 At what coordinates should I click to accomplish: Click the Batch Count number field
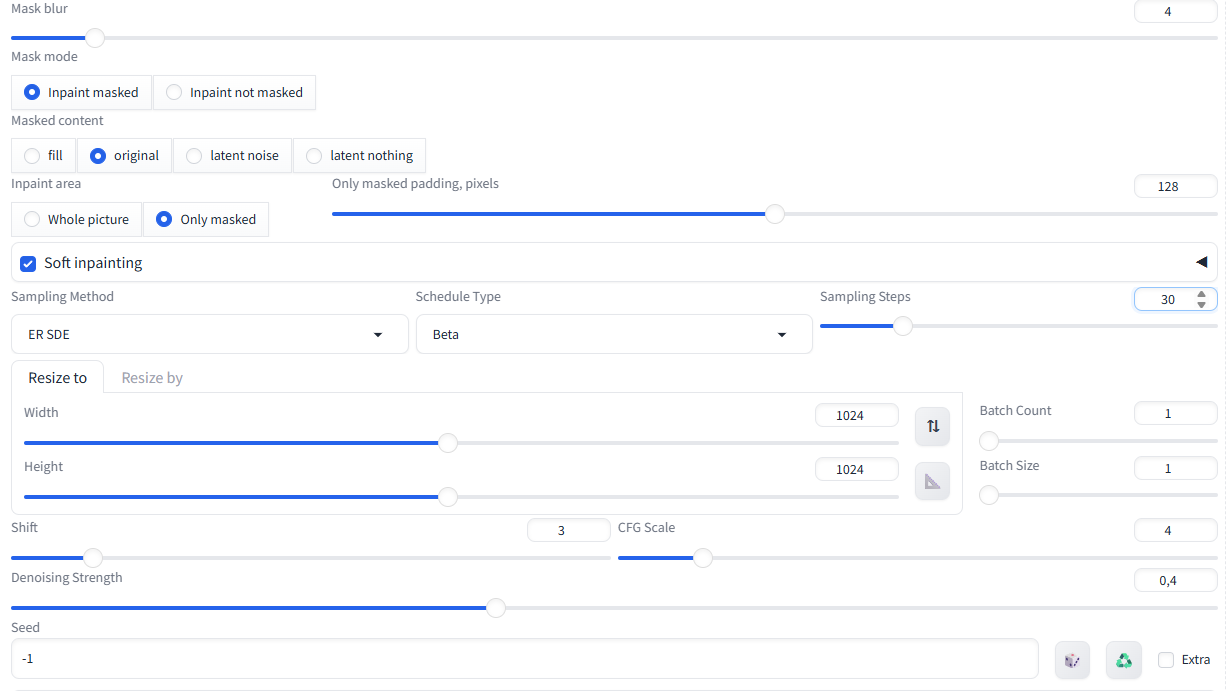[1175, 413]
